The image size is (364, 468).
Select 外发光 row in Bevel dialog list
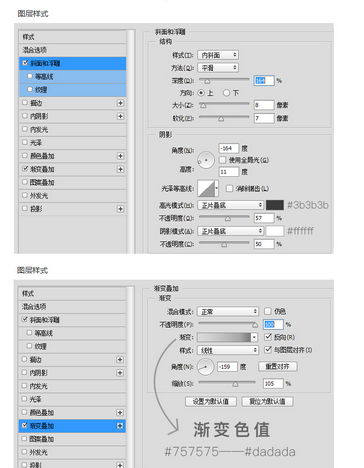click(x=73, y=196)
